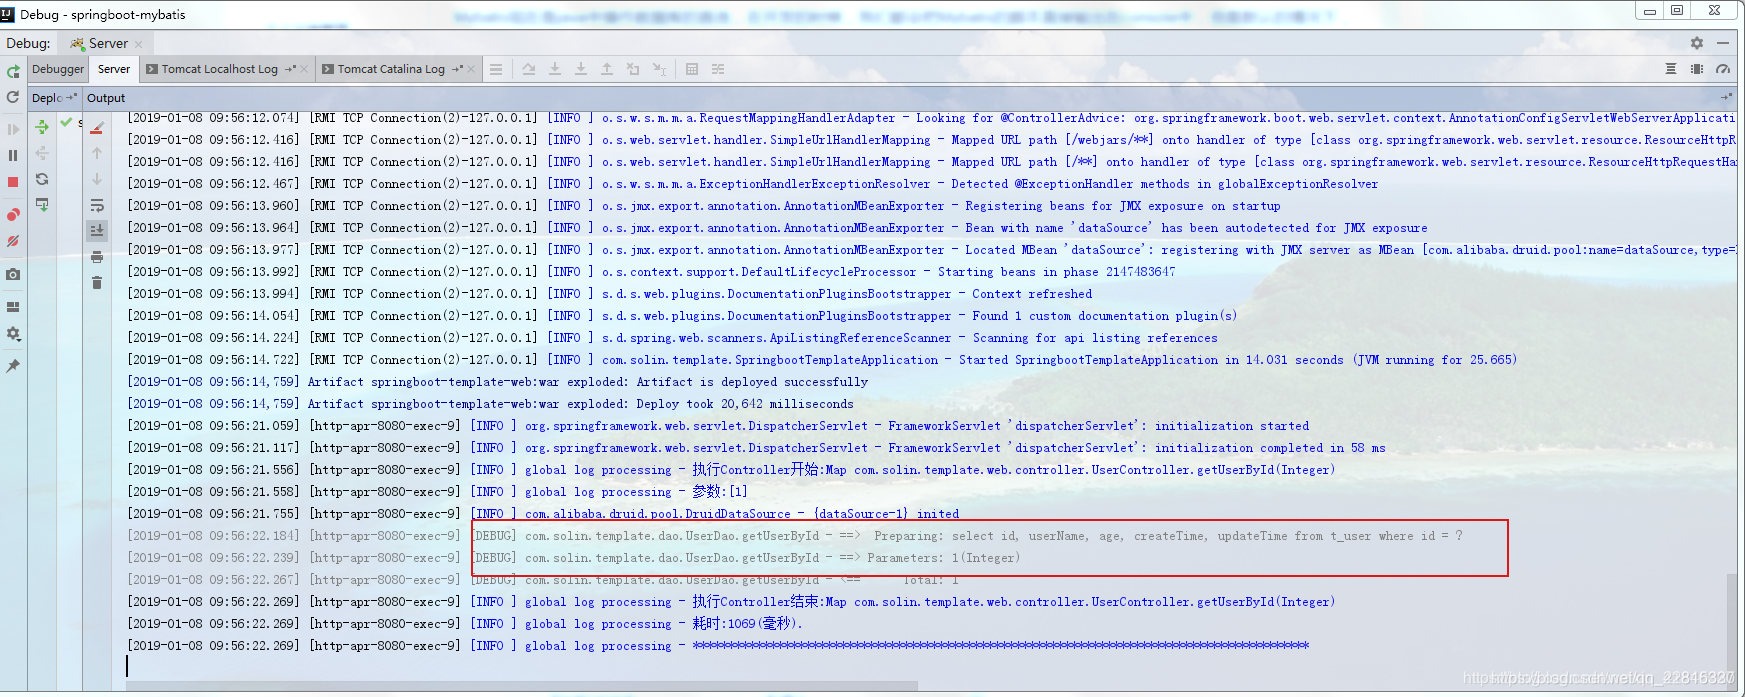Viewport: 1745px width, 697px height.
Task: Click Step Over debugger icon
Action: pos(529,69)
